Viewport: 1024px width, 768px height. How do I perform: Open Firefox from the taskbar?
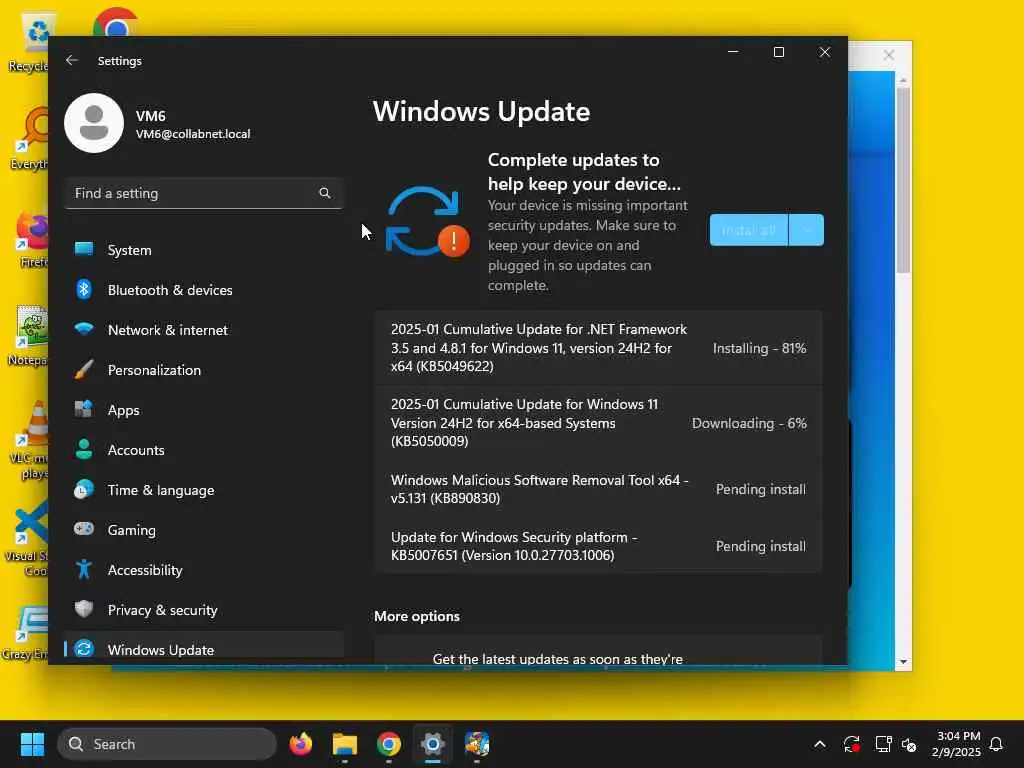300,744
